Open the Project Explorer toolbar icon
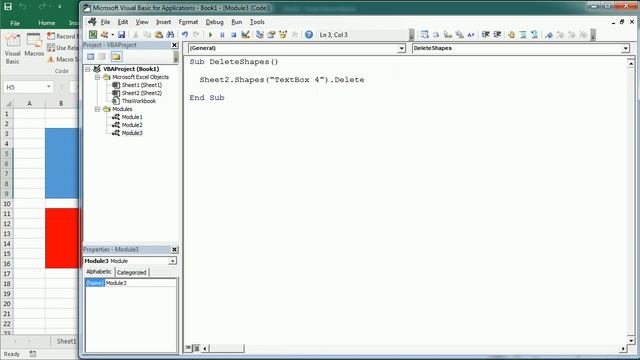The height and width of the screenshot is (360, 640). click(x=260, y=35)
